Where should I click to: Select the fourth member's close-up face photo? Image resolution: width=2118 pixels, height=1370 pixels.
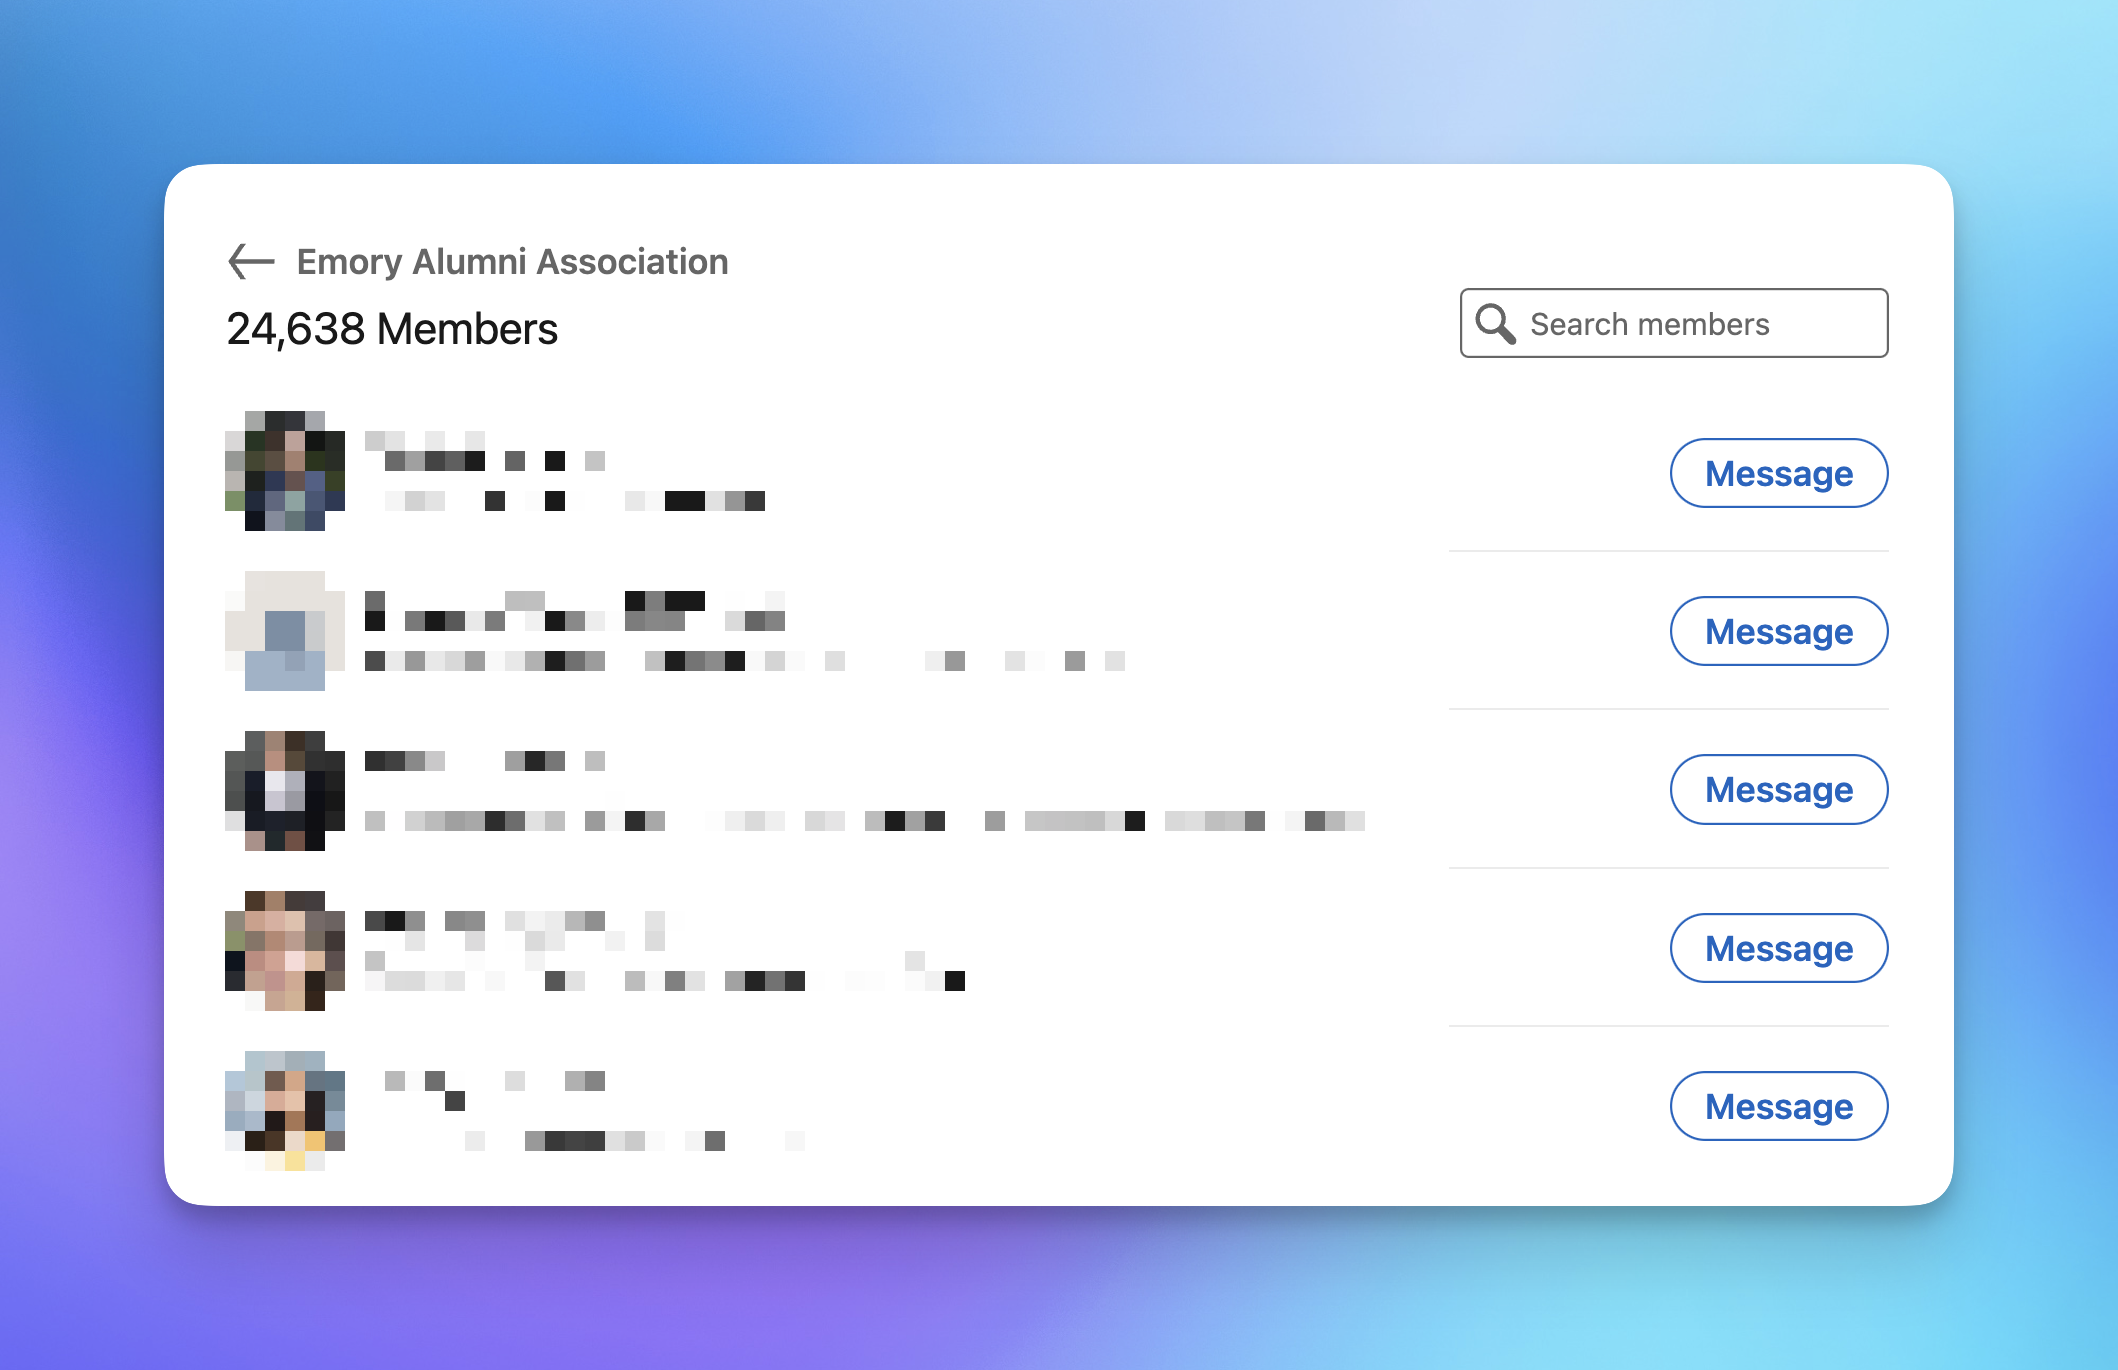pos(285,950)
